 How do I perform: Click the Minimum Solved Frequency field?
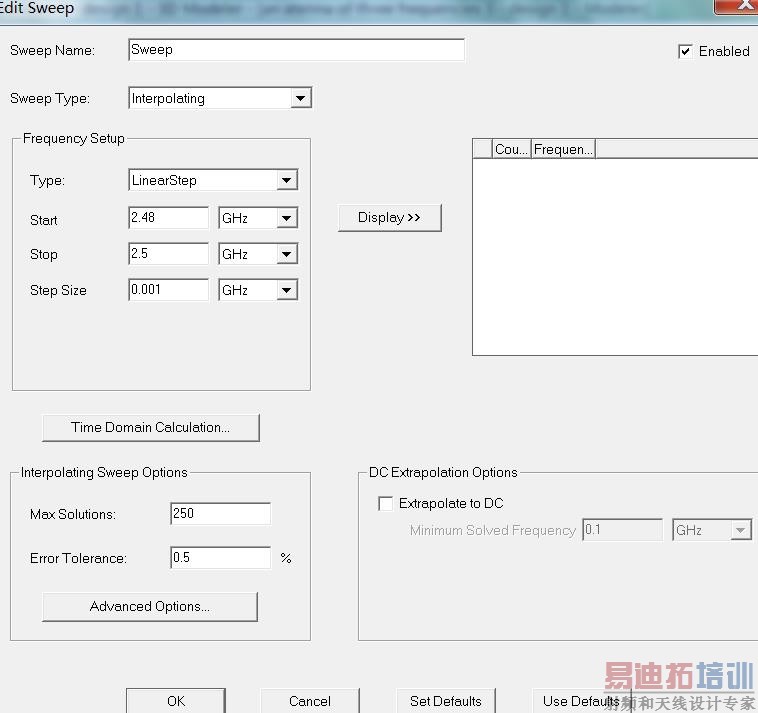click(623, 530)
